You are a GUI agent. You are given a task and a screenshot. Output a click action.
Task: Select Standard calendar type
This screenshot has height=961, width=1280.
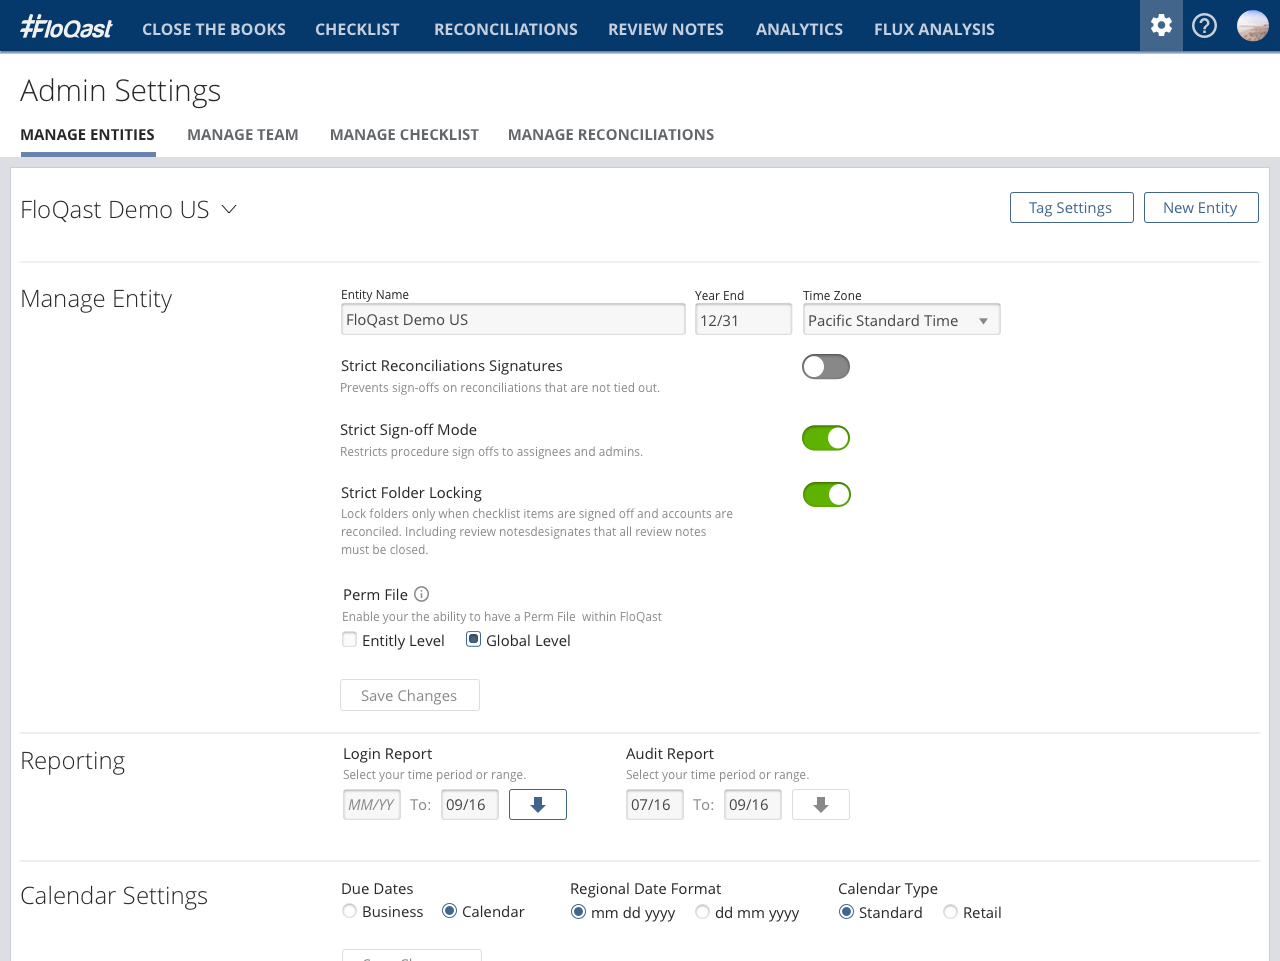846,912
